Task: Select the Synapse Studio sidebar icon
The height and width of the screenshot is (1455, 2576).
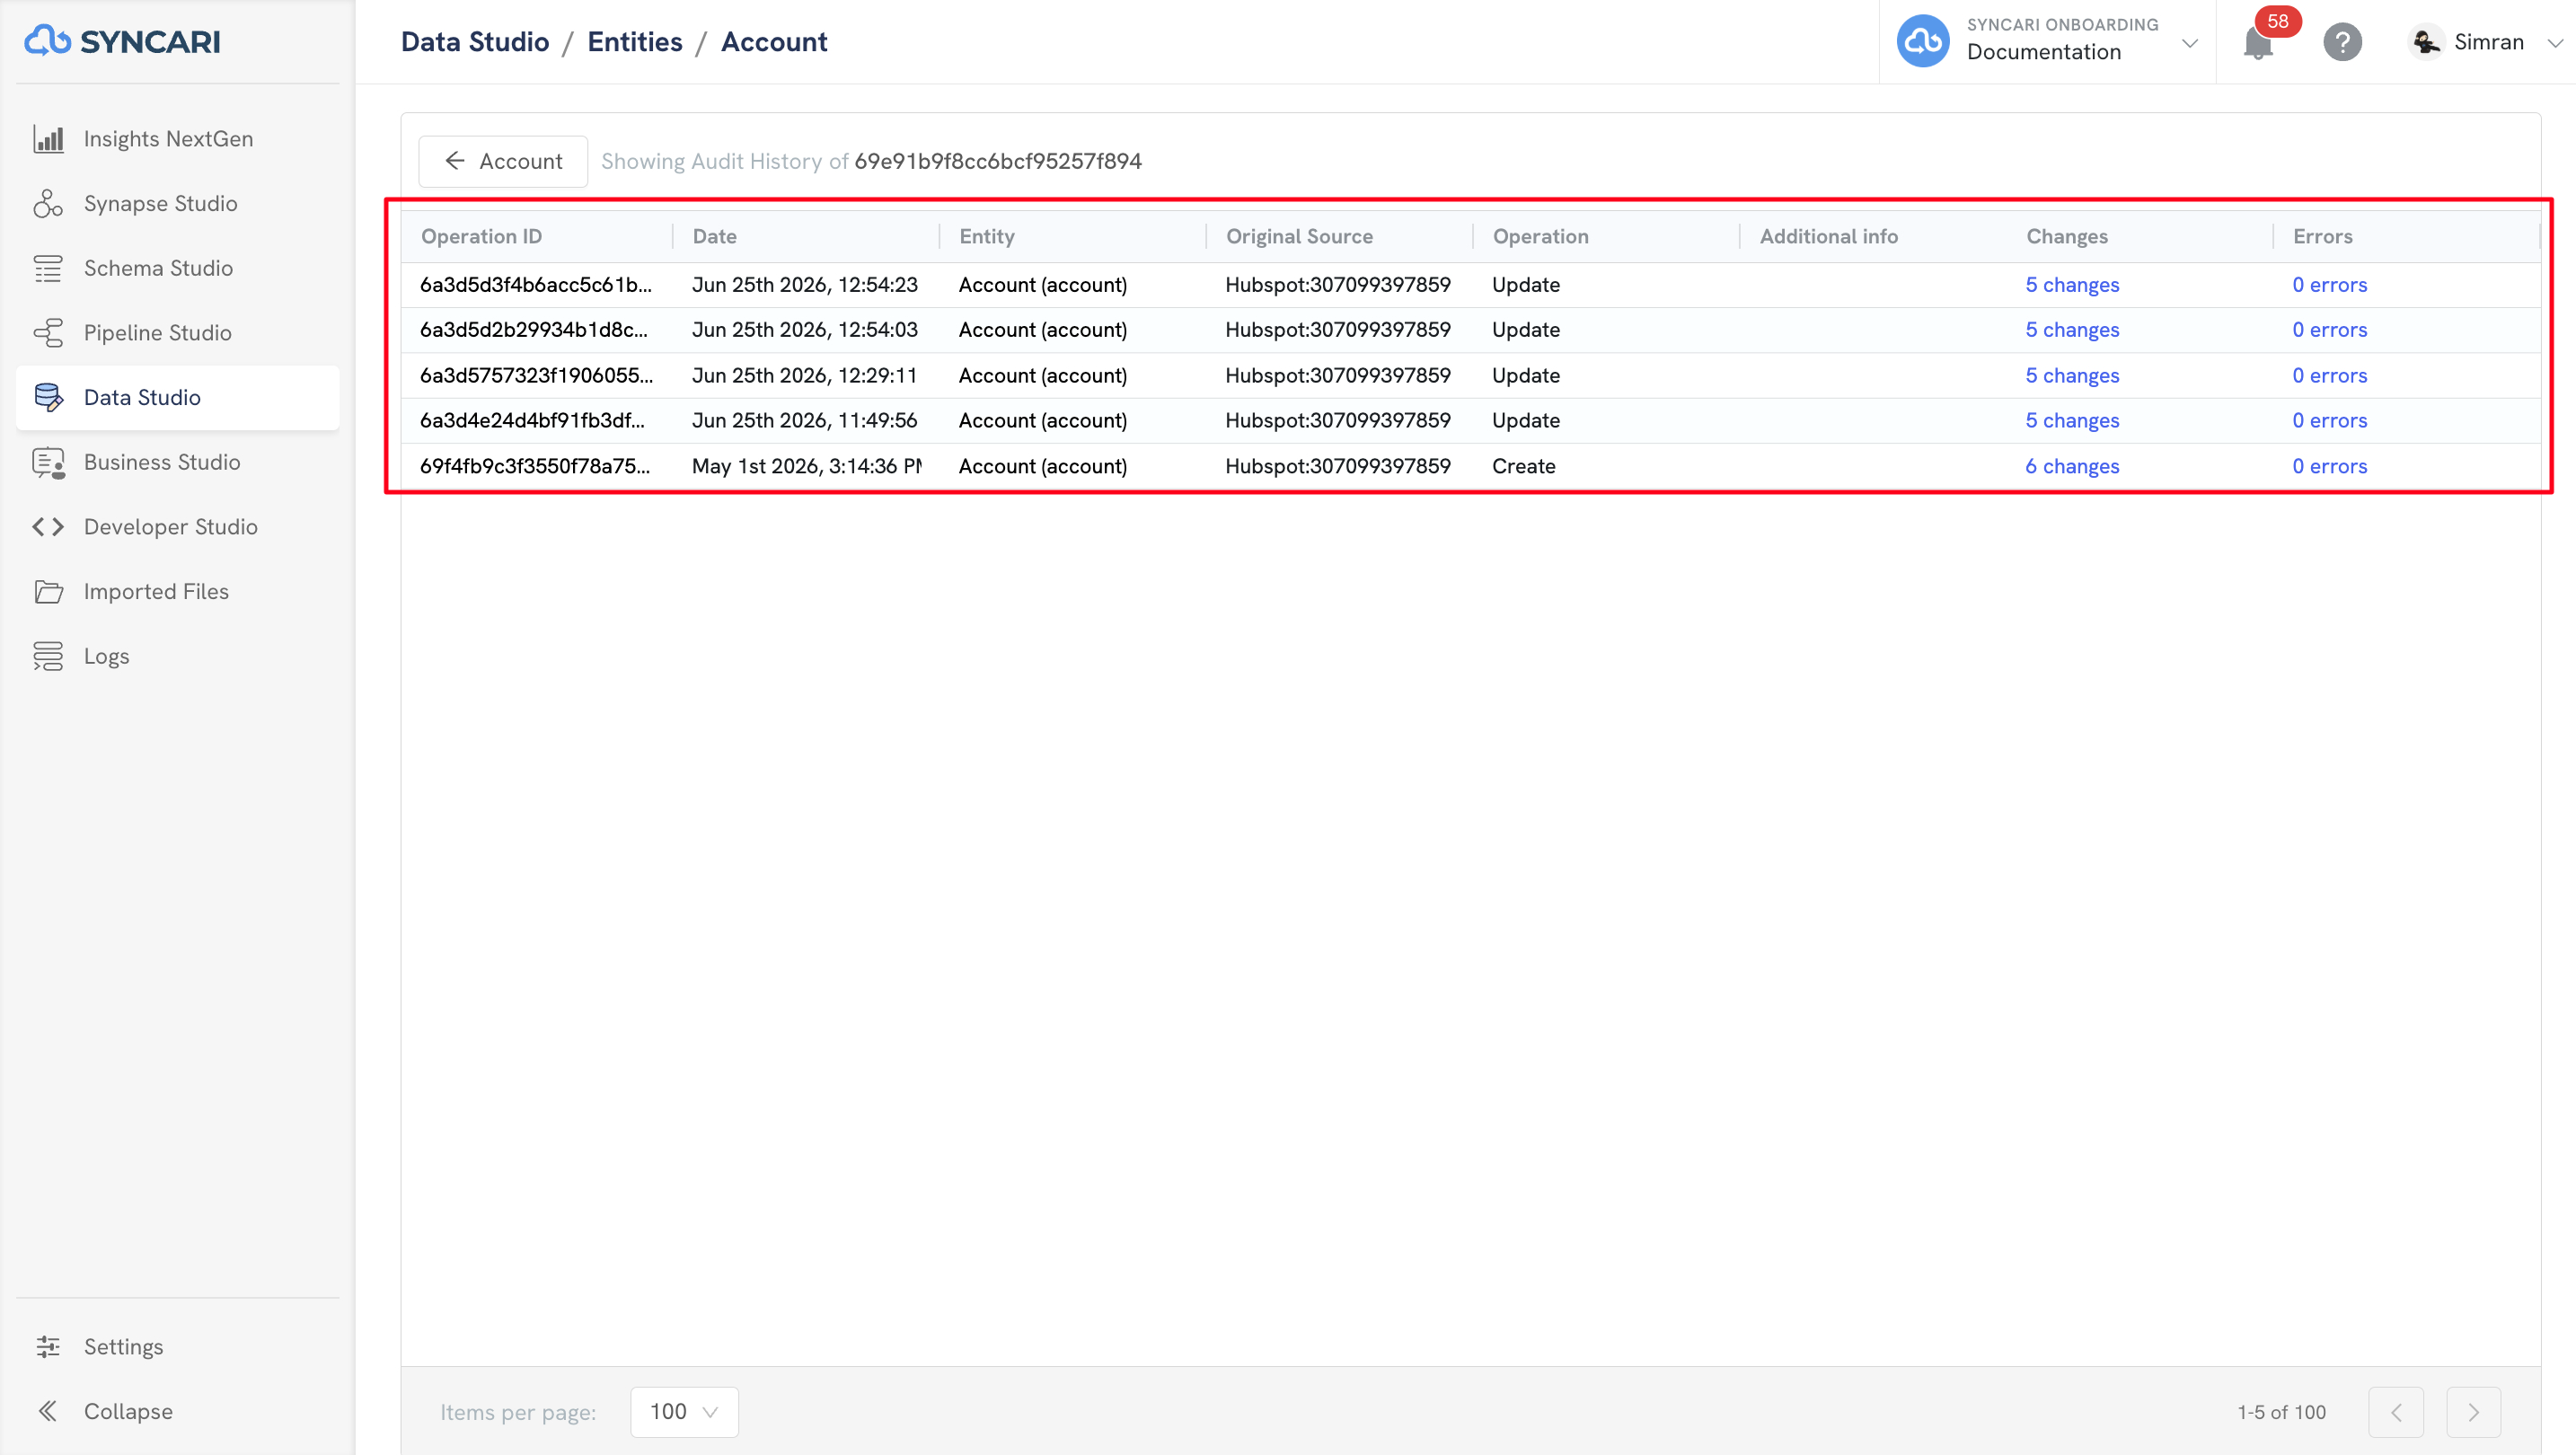Action: click(x=48, y=203)
